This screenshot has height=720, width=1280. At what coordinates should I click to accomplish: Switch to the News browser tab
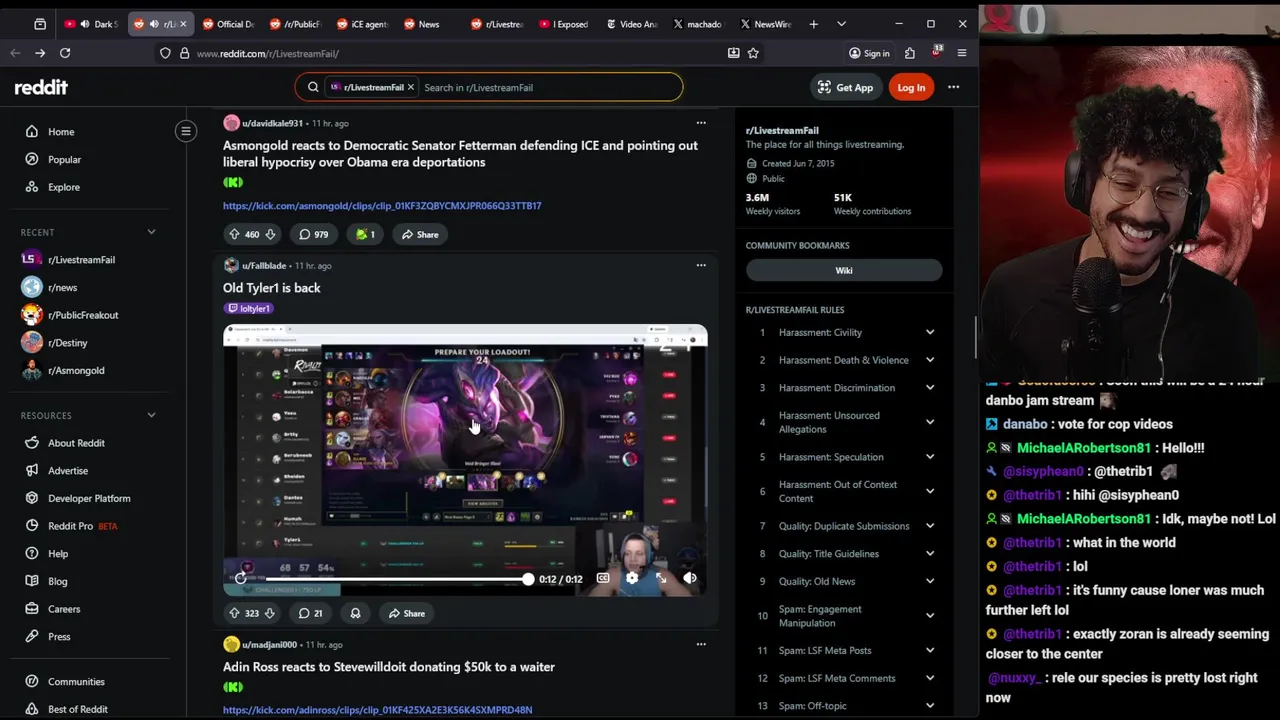coord(427,24)
